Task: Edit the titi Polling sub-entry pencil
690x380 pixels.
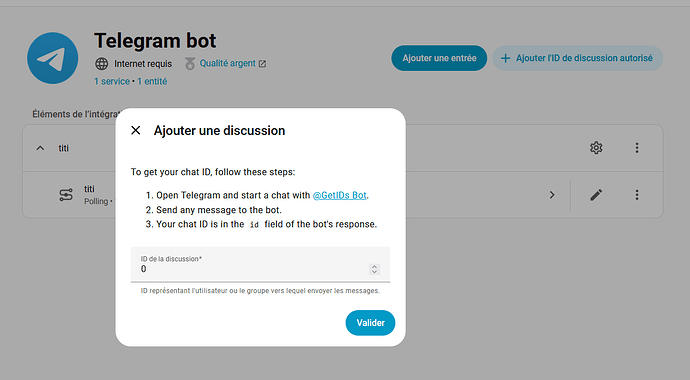Action: 596,195
